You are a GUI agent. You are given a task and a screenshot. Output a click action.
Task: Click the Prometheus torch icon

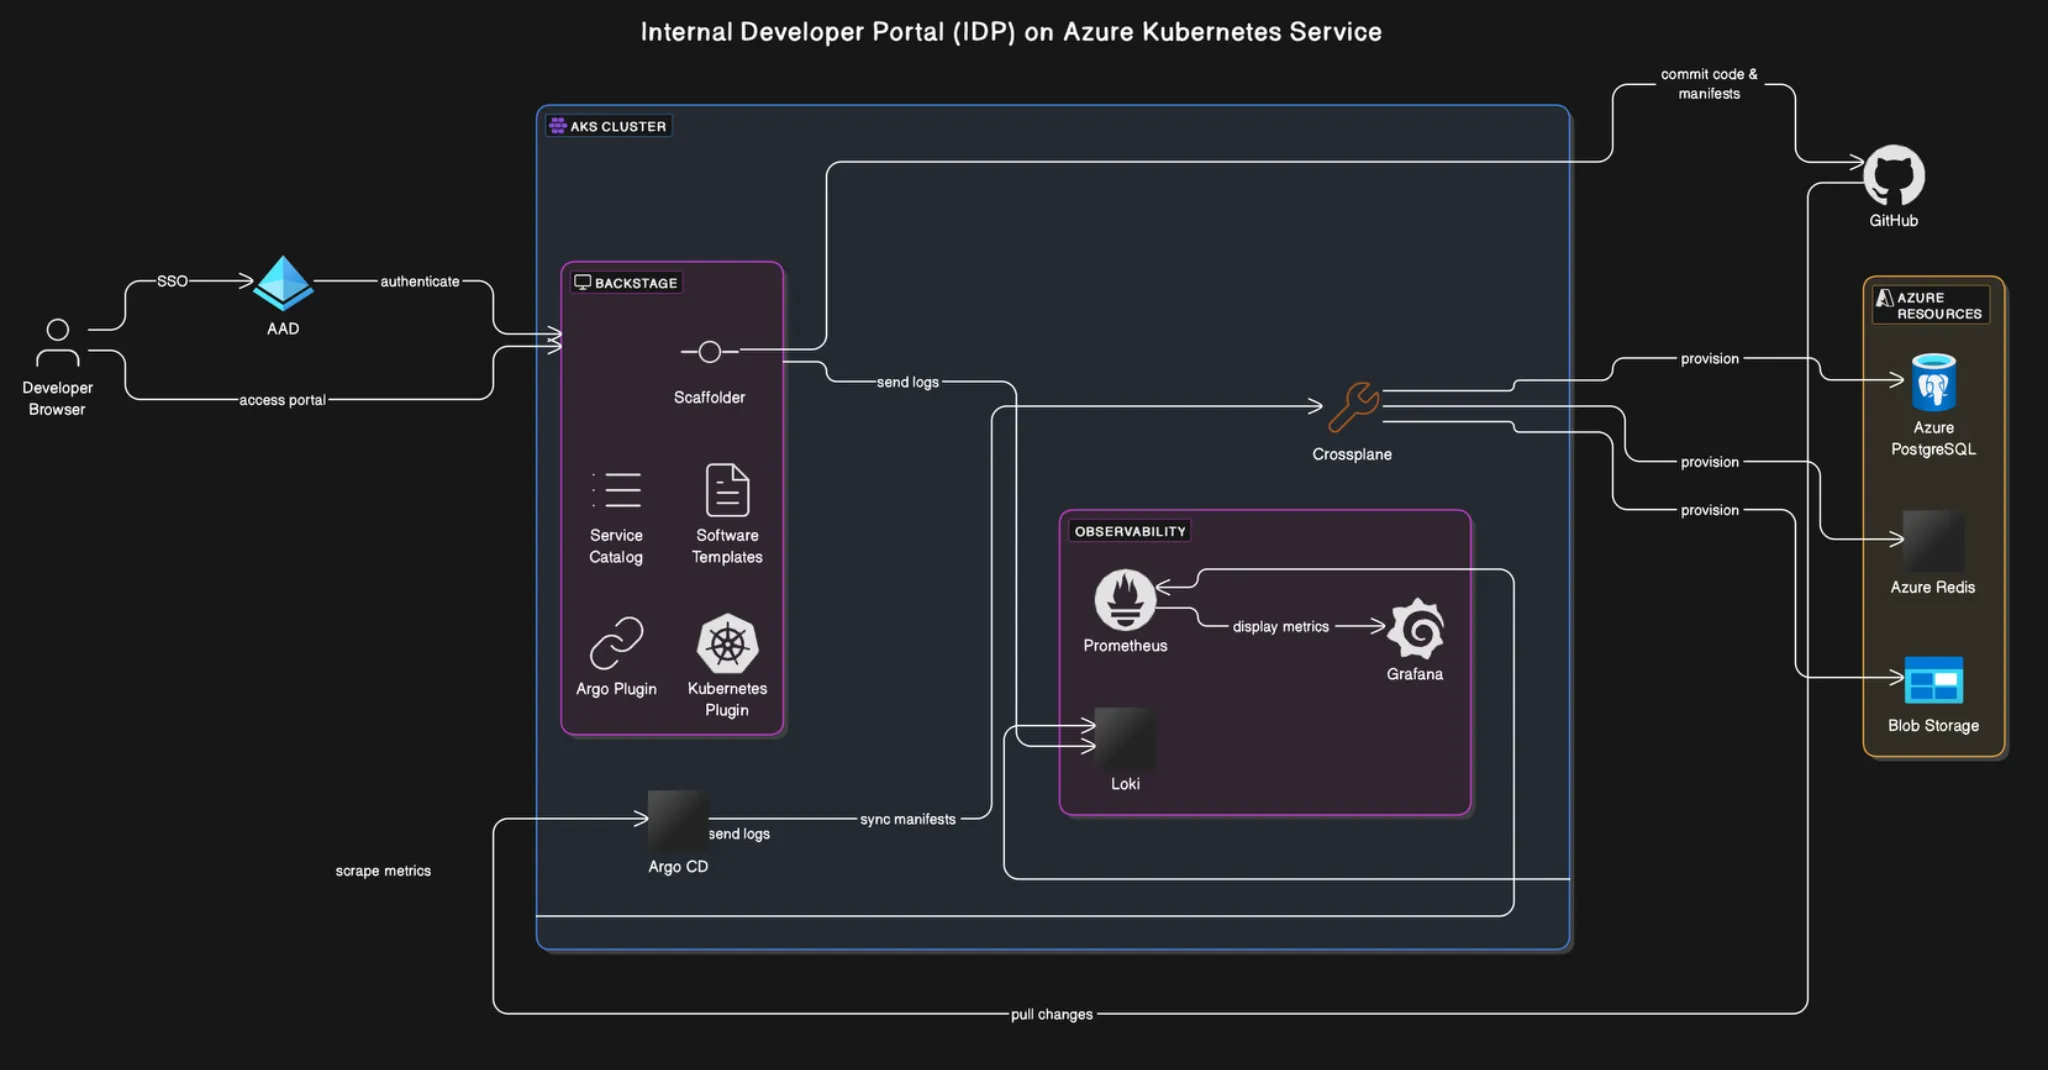coord(1124,601)
